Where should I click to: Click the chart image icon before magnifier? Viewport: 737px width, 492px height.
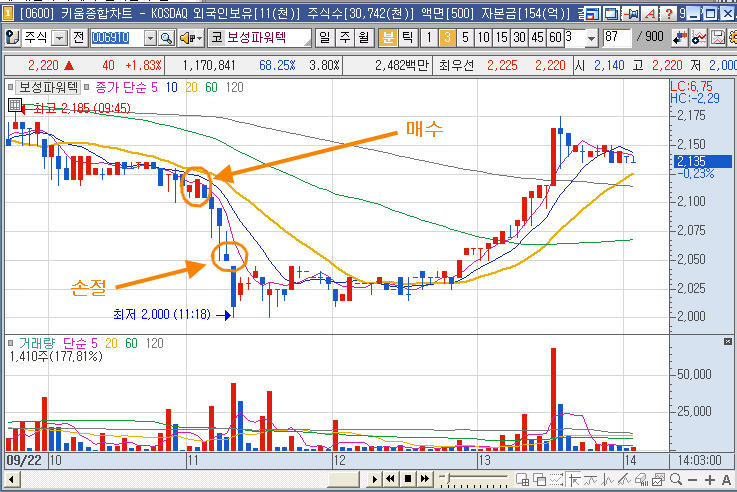pos(659,479)
